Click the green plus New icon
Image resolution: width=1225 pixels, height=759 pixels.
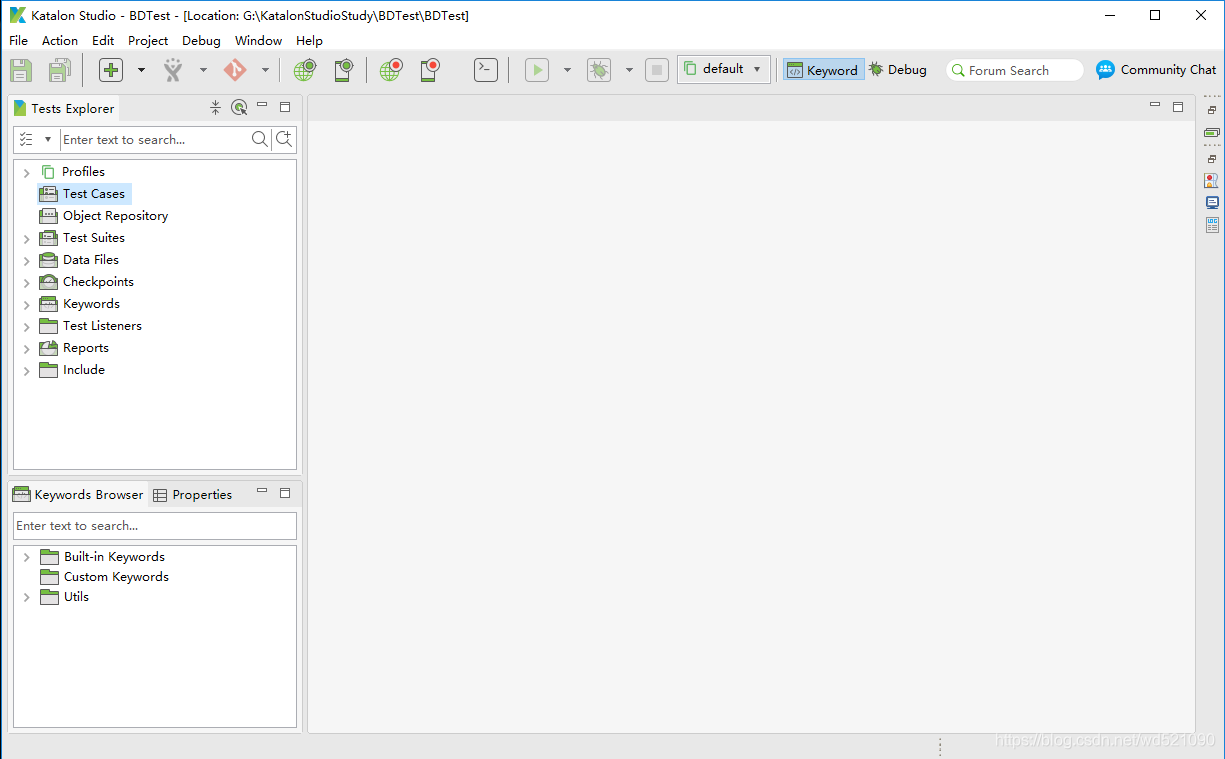pyautogui.click(x=111, y=70)
